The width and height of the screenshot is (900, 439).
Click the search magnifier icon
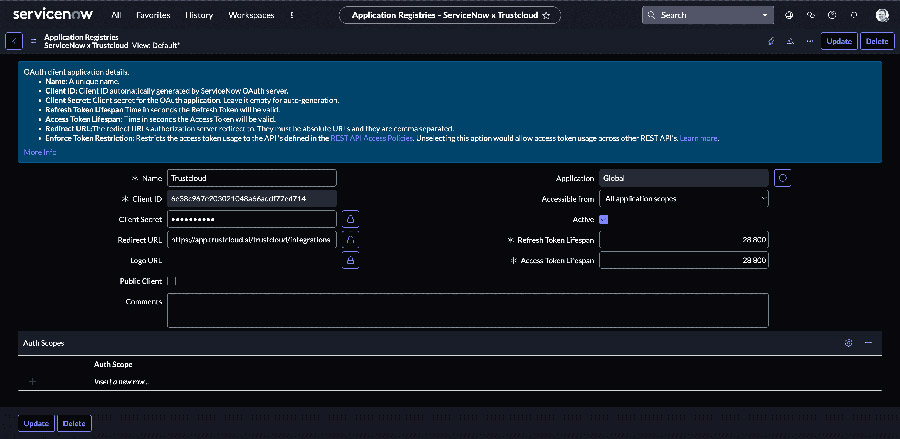tap(651, 15)
